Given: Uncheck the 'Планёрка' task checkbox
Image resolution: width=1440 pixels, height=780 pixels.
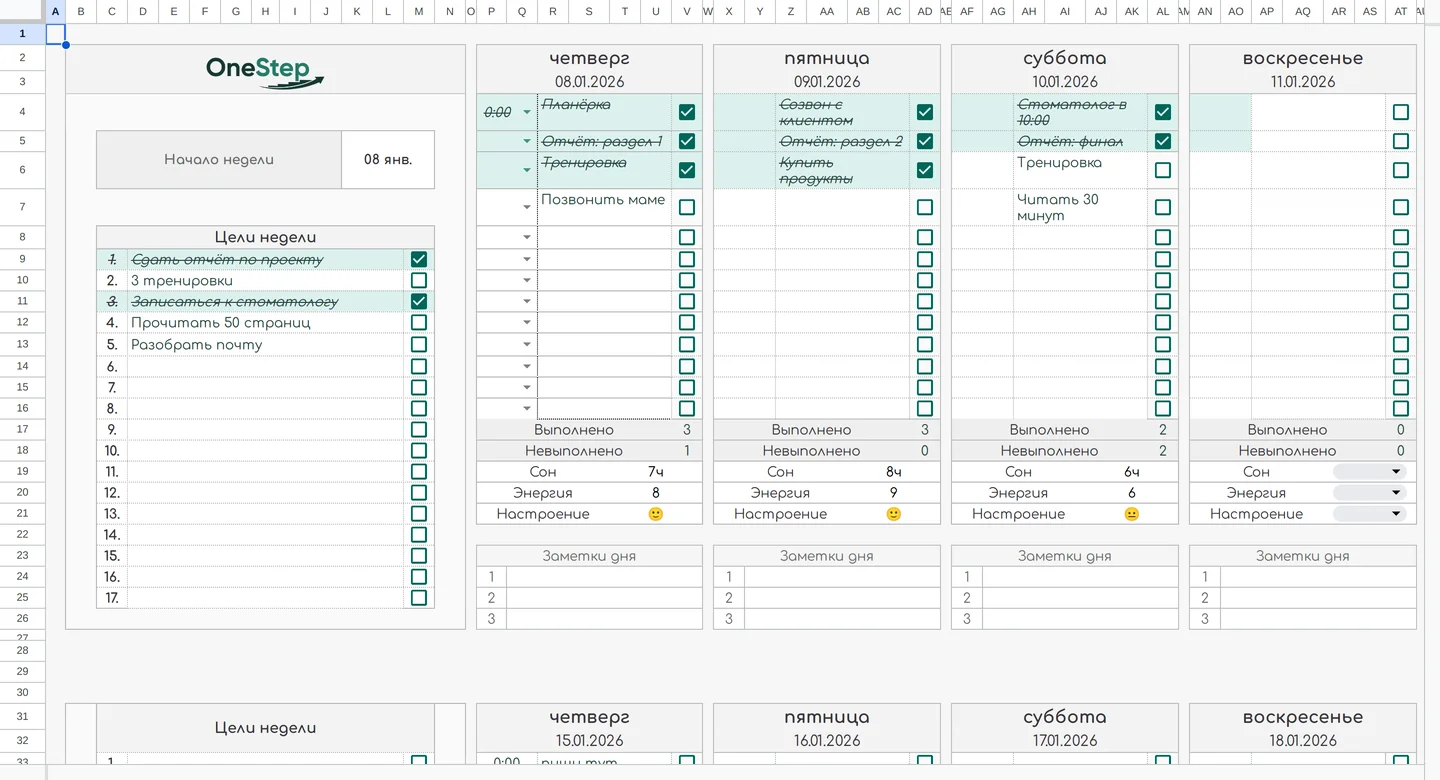Looking at the screenshot, I should click(687, 112).
